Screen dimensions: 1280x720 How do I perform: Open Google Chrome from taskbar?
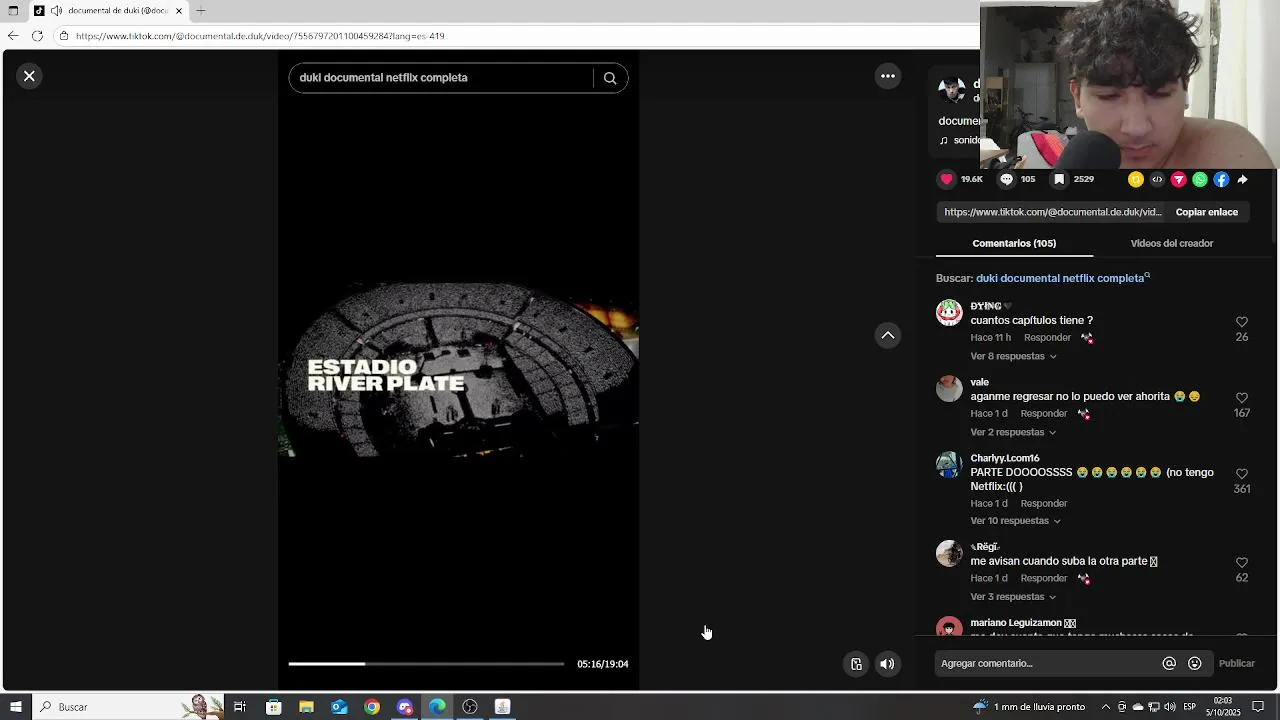[372, 707]
